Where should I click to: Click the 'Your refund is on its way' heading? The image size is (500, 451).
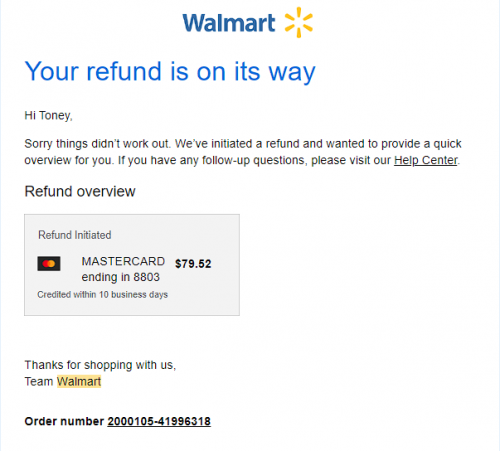point(170,71)
